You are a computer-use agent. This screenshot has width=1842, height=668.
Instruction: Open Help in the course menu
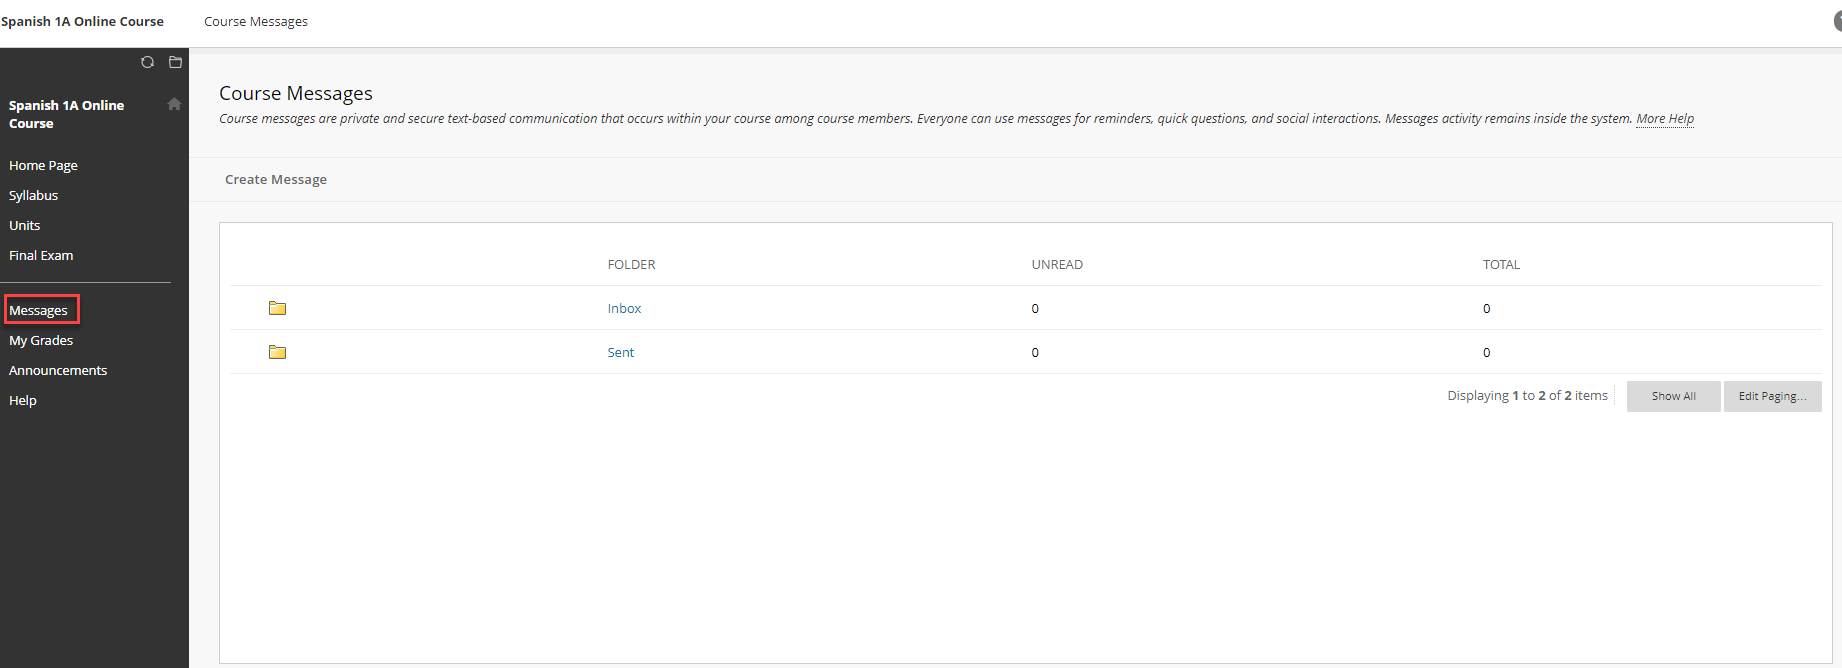(x=22, y=400)
